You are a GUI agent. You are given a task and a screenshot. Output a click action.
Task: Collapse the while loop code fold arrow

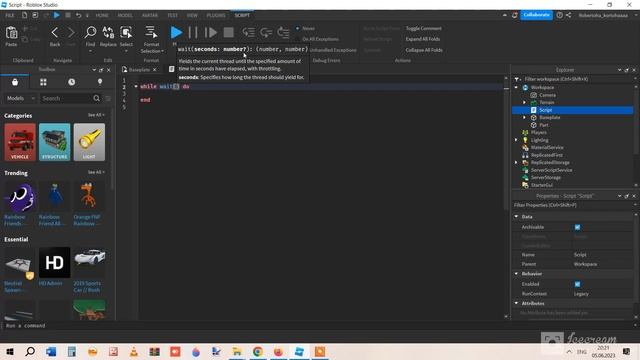click(136, 87)
